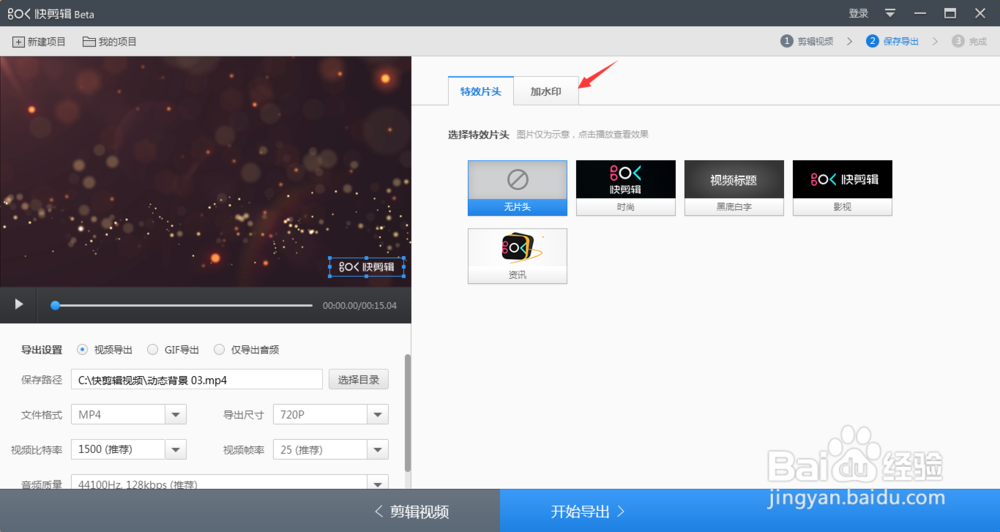Choose the 无片头 intro option

click(x=517, y=188)
